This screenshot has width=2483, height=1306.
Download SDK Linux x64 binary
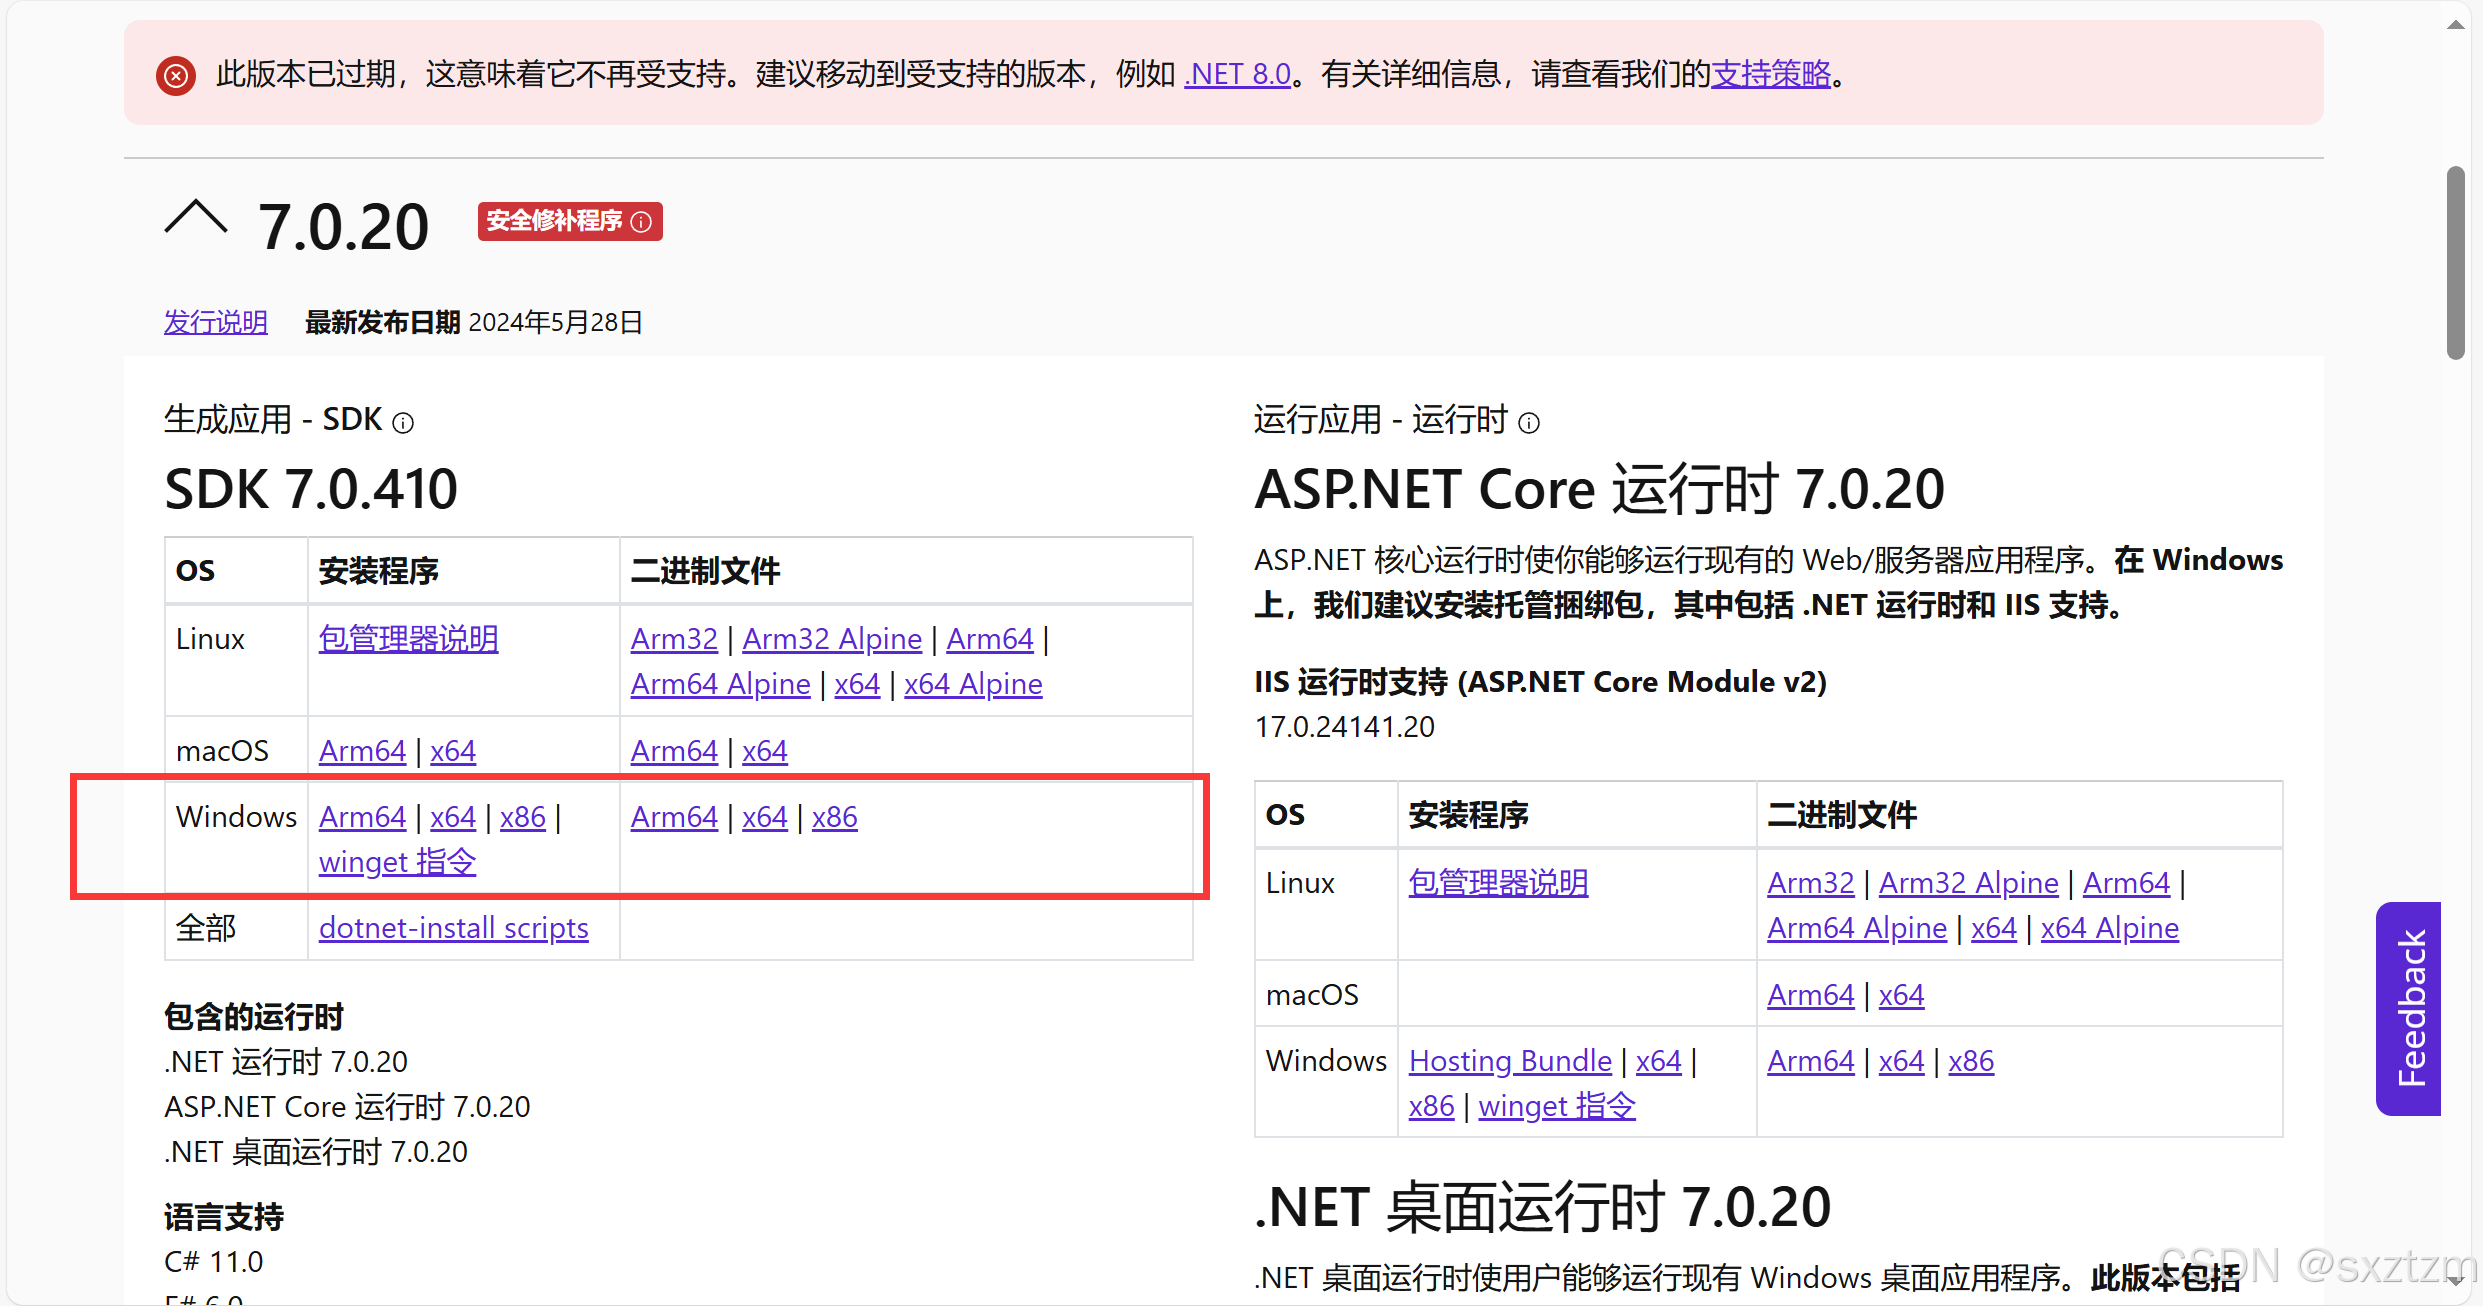coord(857,683)
